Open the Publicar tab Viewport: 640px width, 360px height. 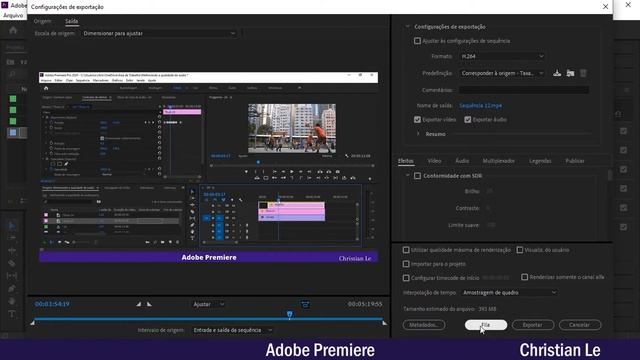(x=575, y=161)
